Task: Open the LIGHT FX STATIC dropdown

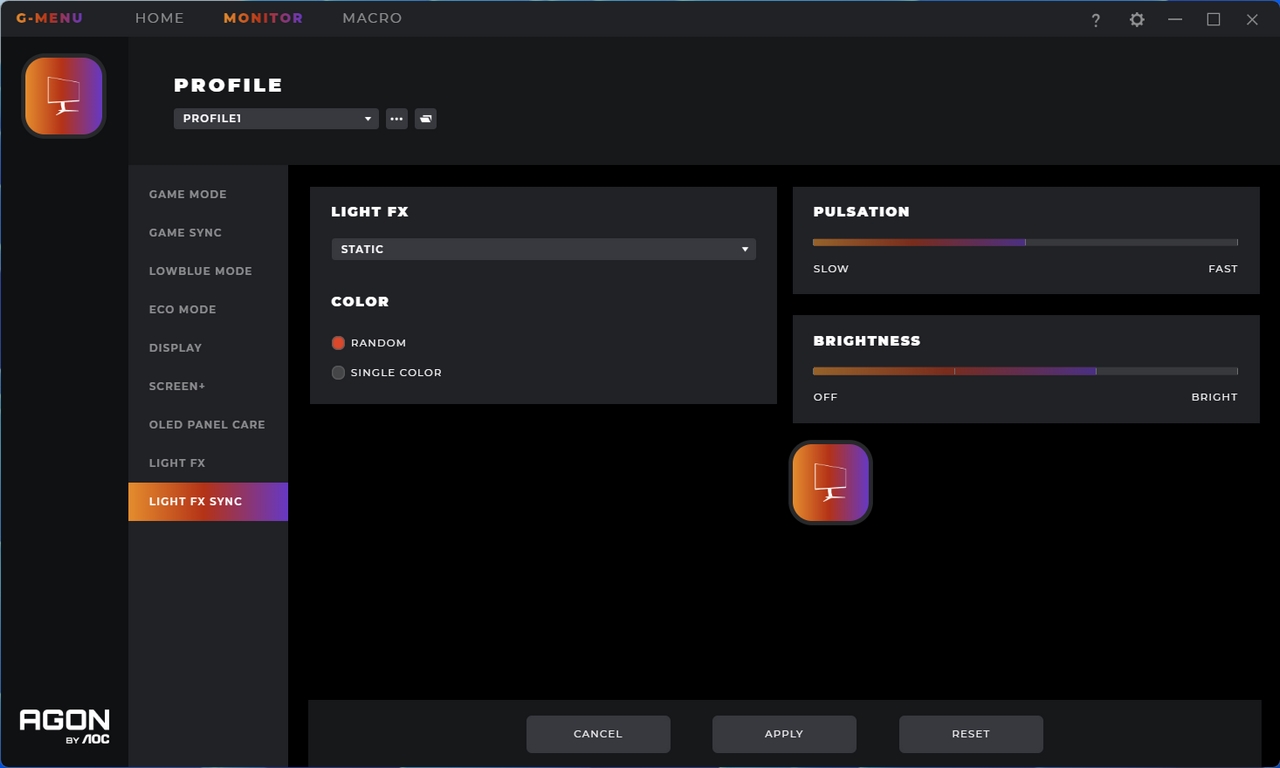Action: (x=543, y=249)
